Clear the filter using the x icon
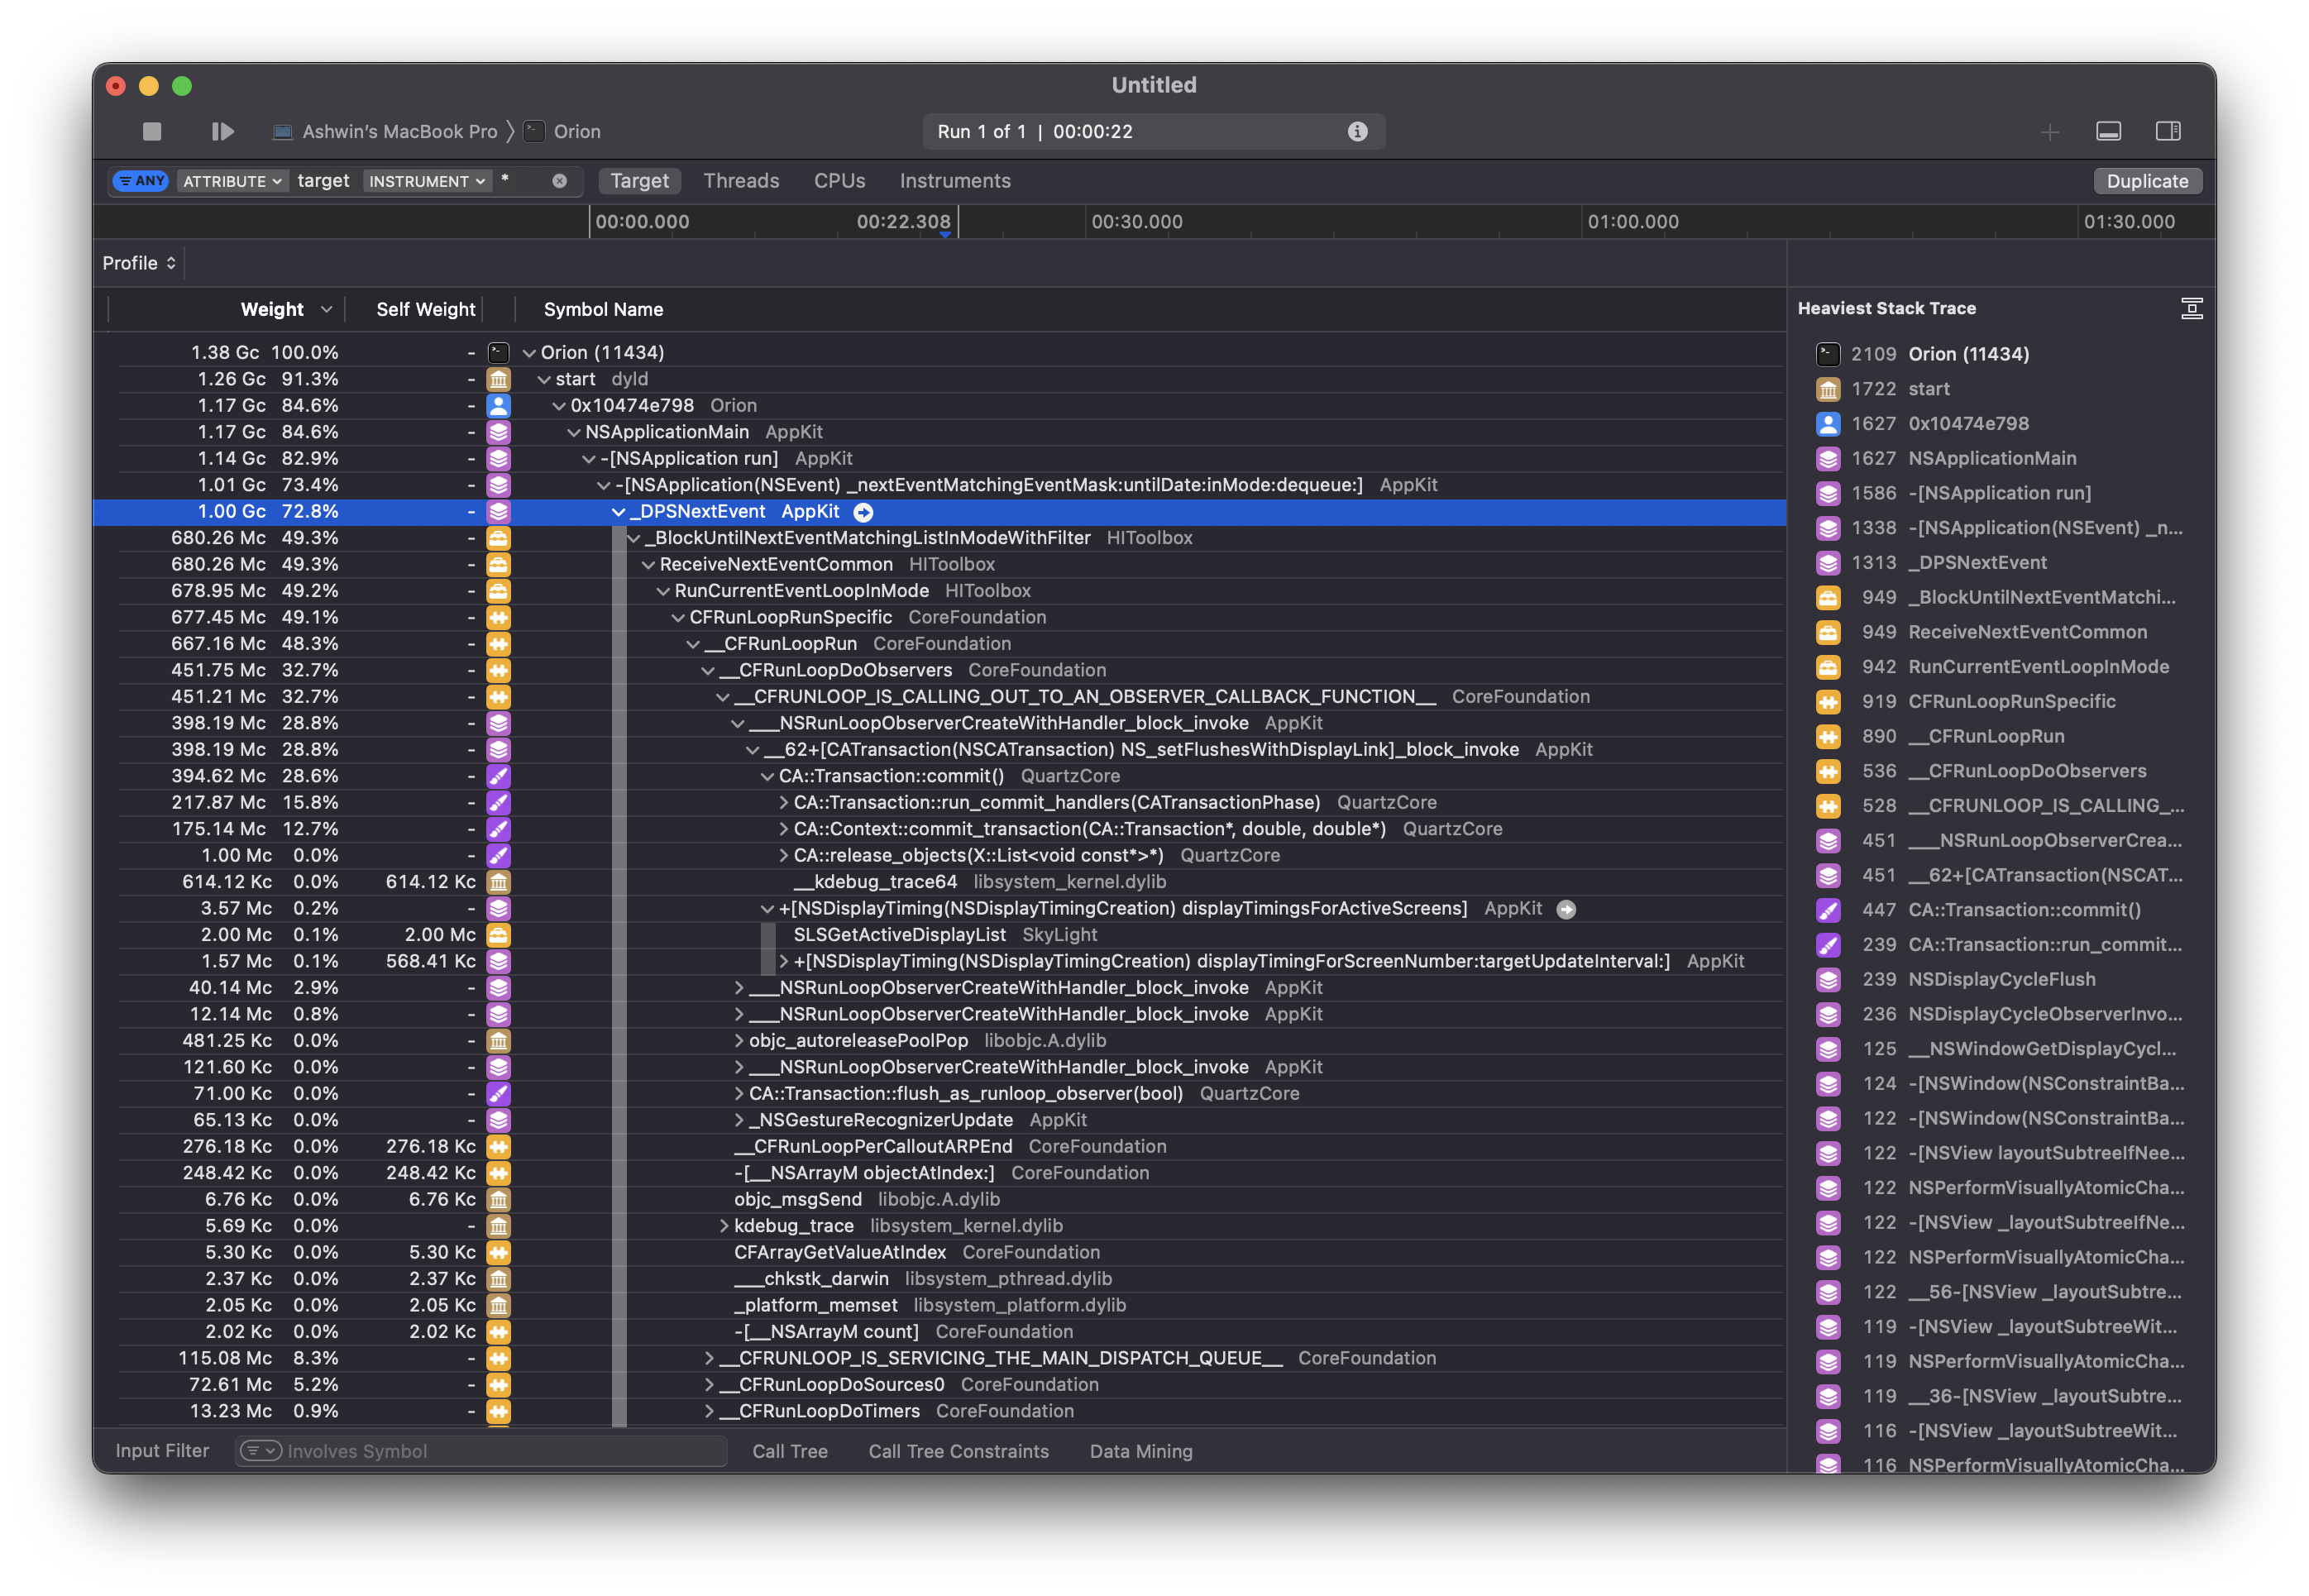 pos(560,181)
